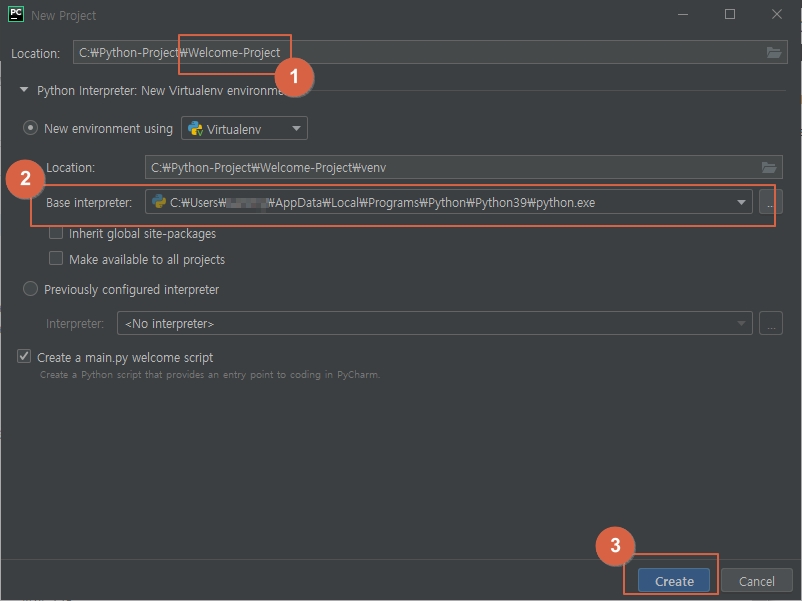Open the No interpreter dropdown
Screen dimensions: 802x601
(x=434, y=323)
